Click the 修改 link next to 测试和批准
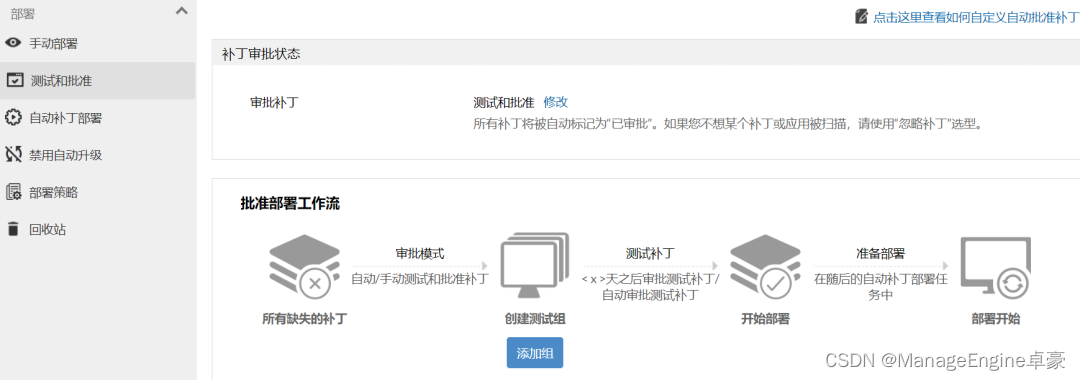The width and height of the screenshot is (1080, 380). pyautogui.click(x=556, y=103)
